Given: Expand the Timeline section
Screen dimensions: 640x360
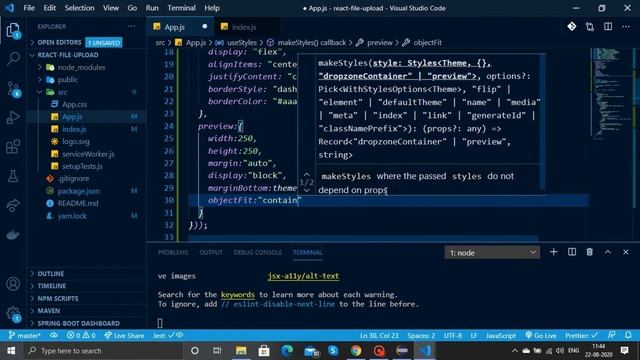Looking at the screenshot, I should point(51,286).
